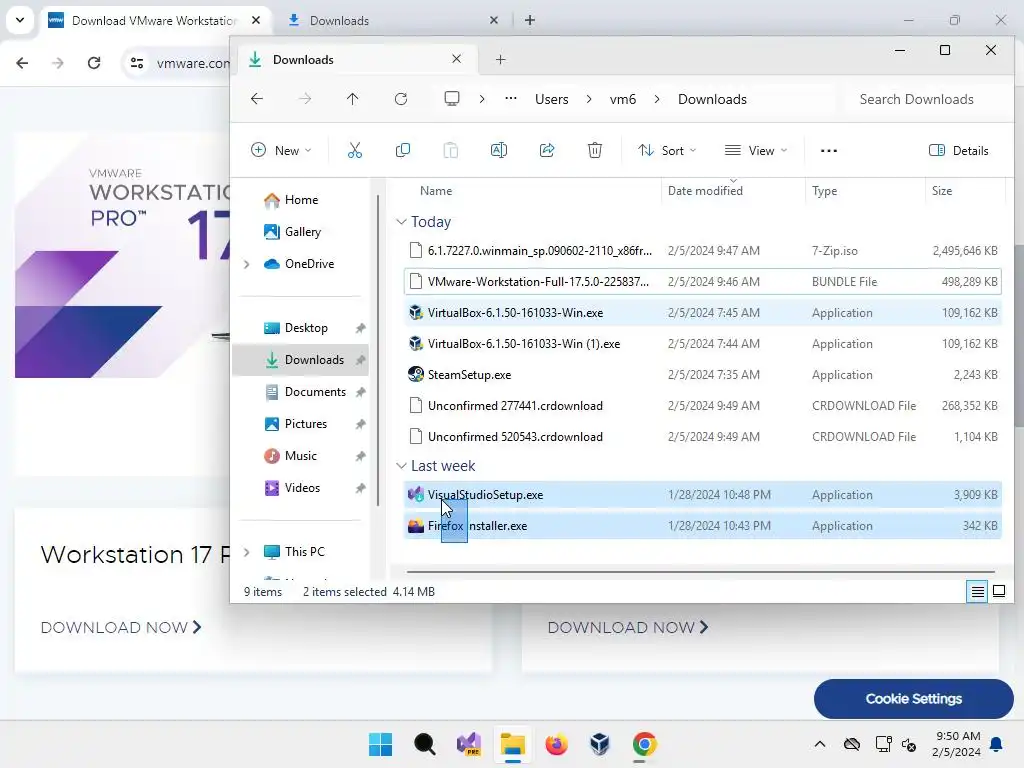This screenshot has width=1024, height=768.
Task: Open Chrome tab search dropdown arrow
Action: tap(20, 20)
